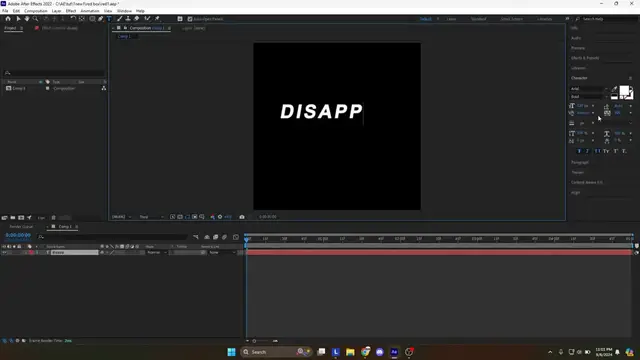
Task: Toggle visibility eye of the text layer
Action: [4, 253]
